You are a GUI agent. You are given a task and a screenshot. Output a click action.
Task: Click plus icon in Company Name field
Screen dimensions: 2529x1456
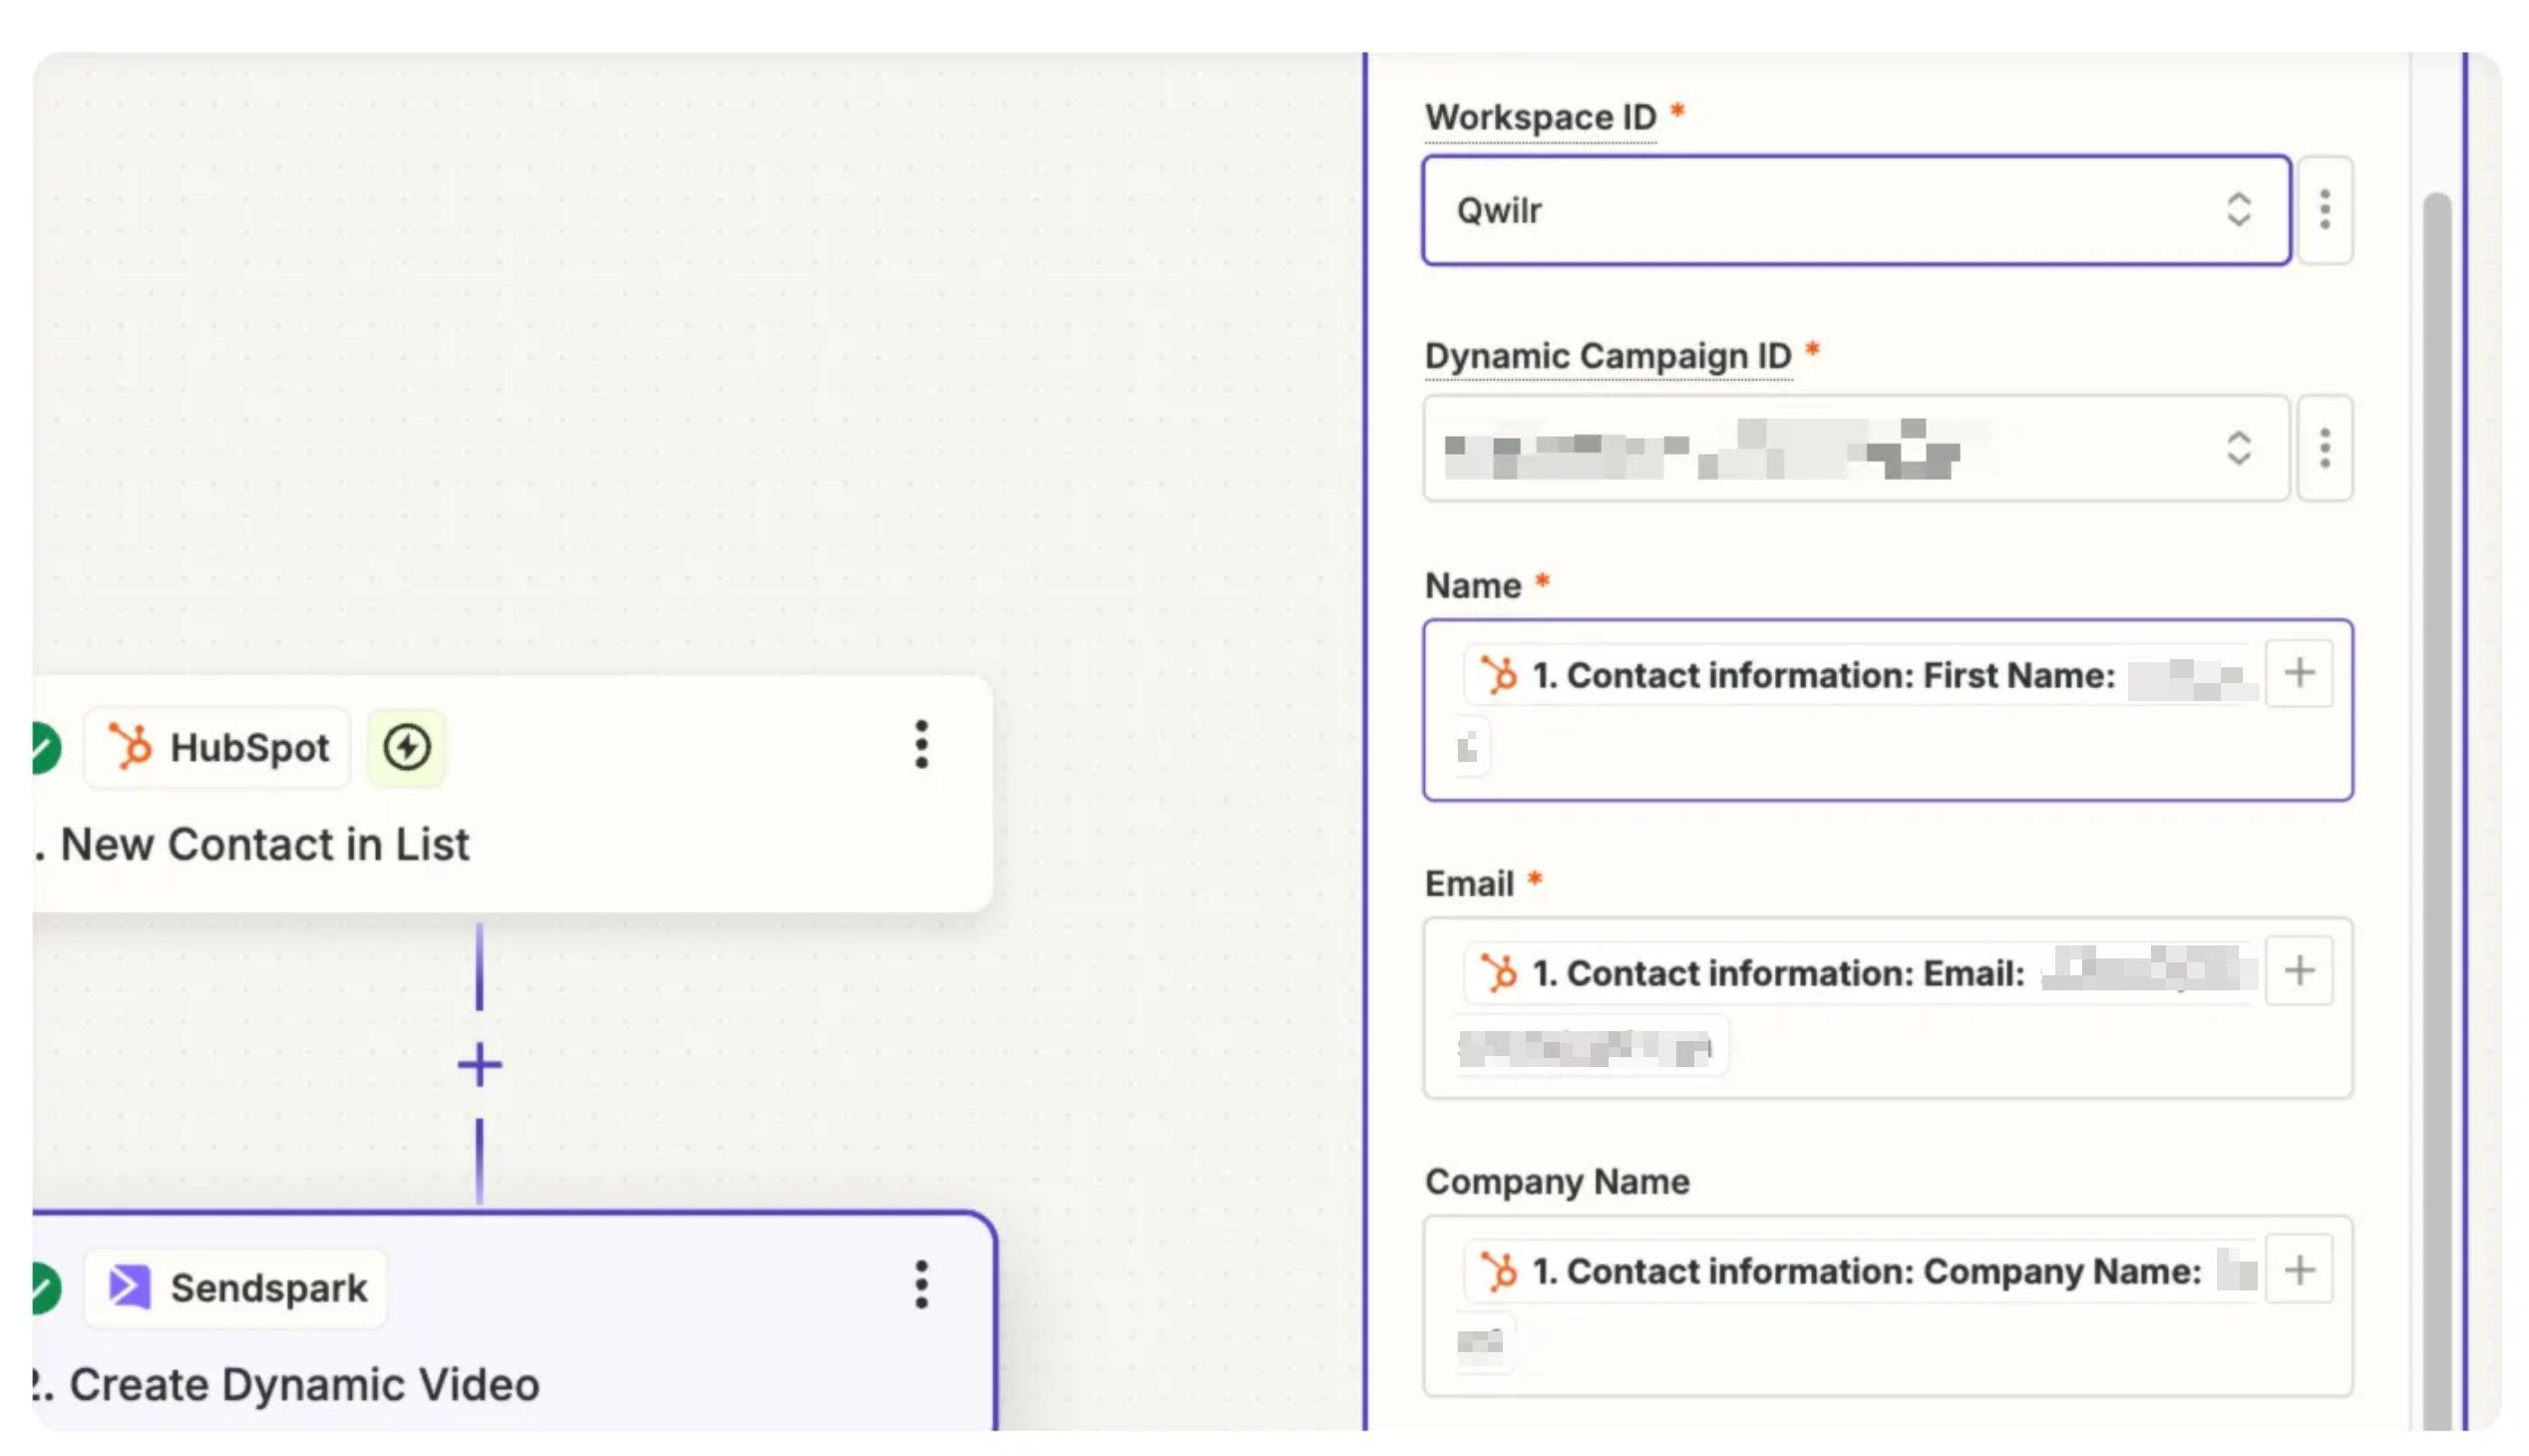2298,1270
